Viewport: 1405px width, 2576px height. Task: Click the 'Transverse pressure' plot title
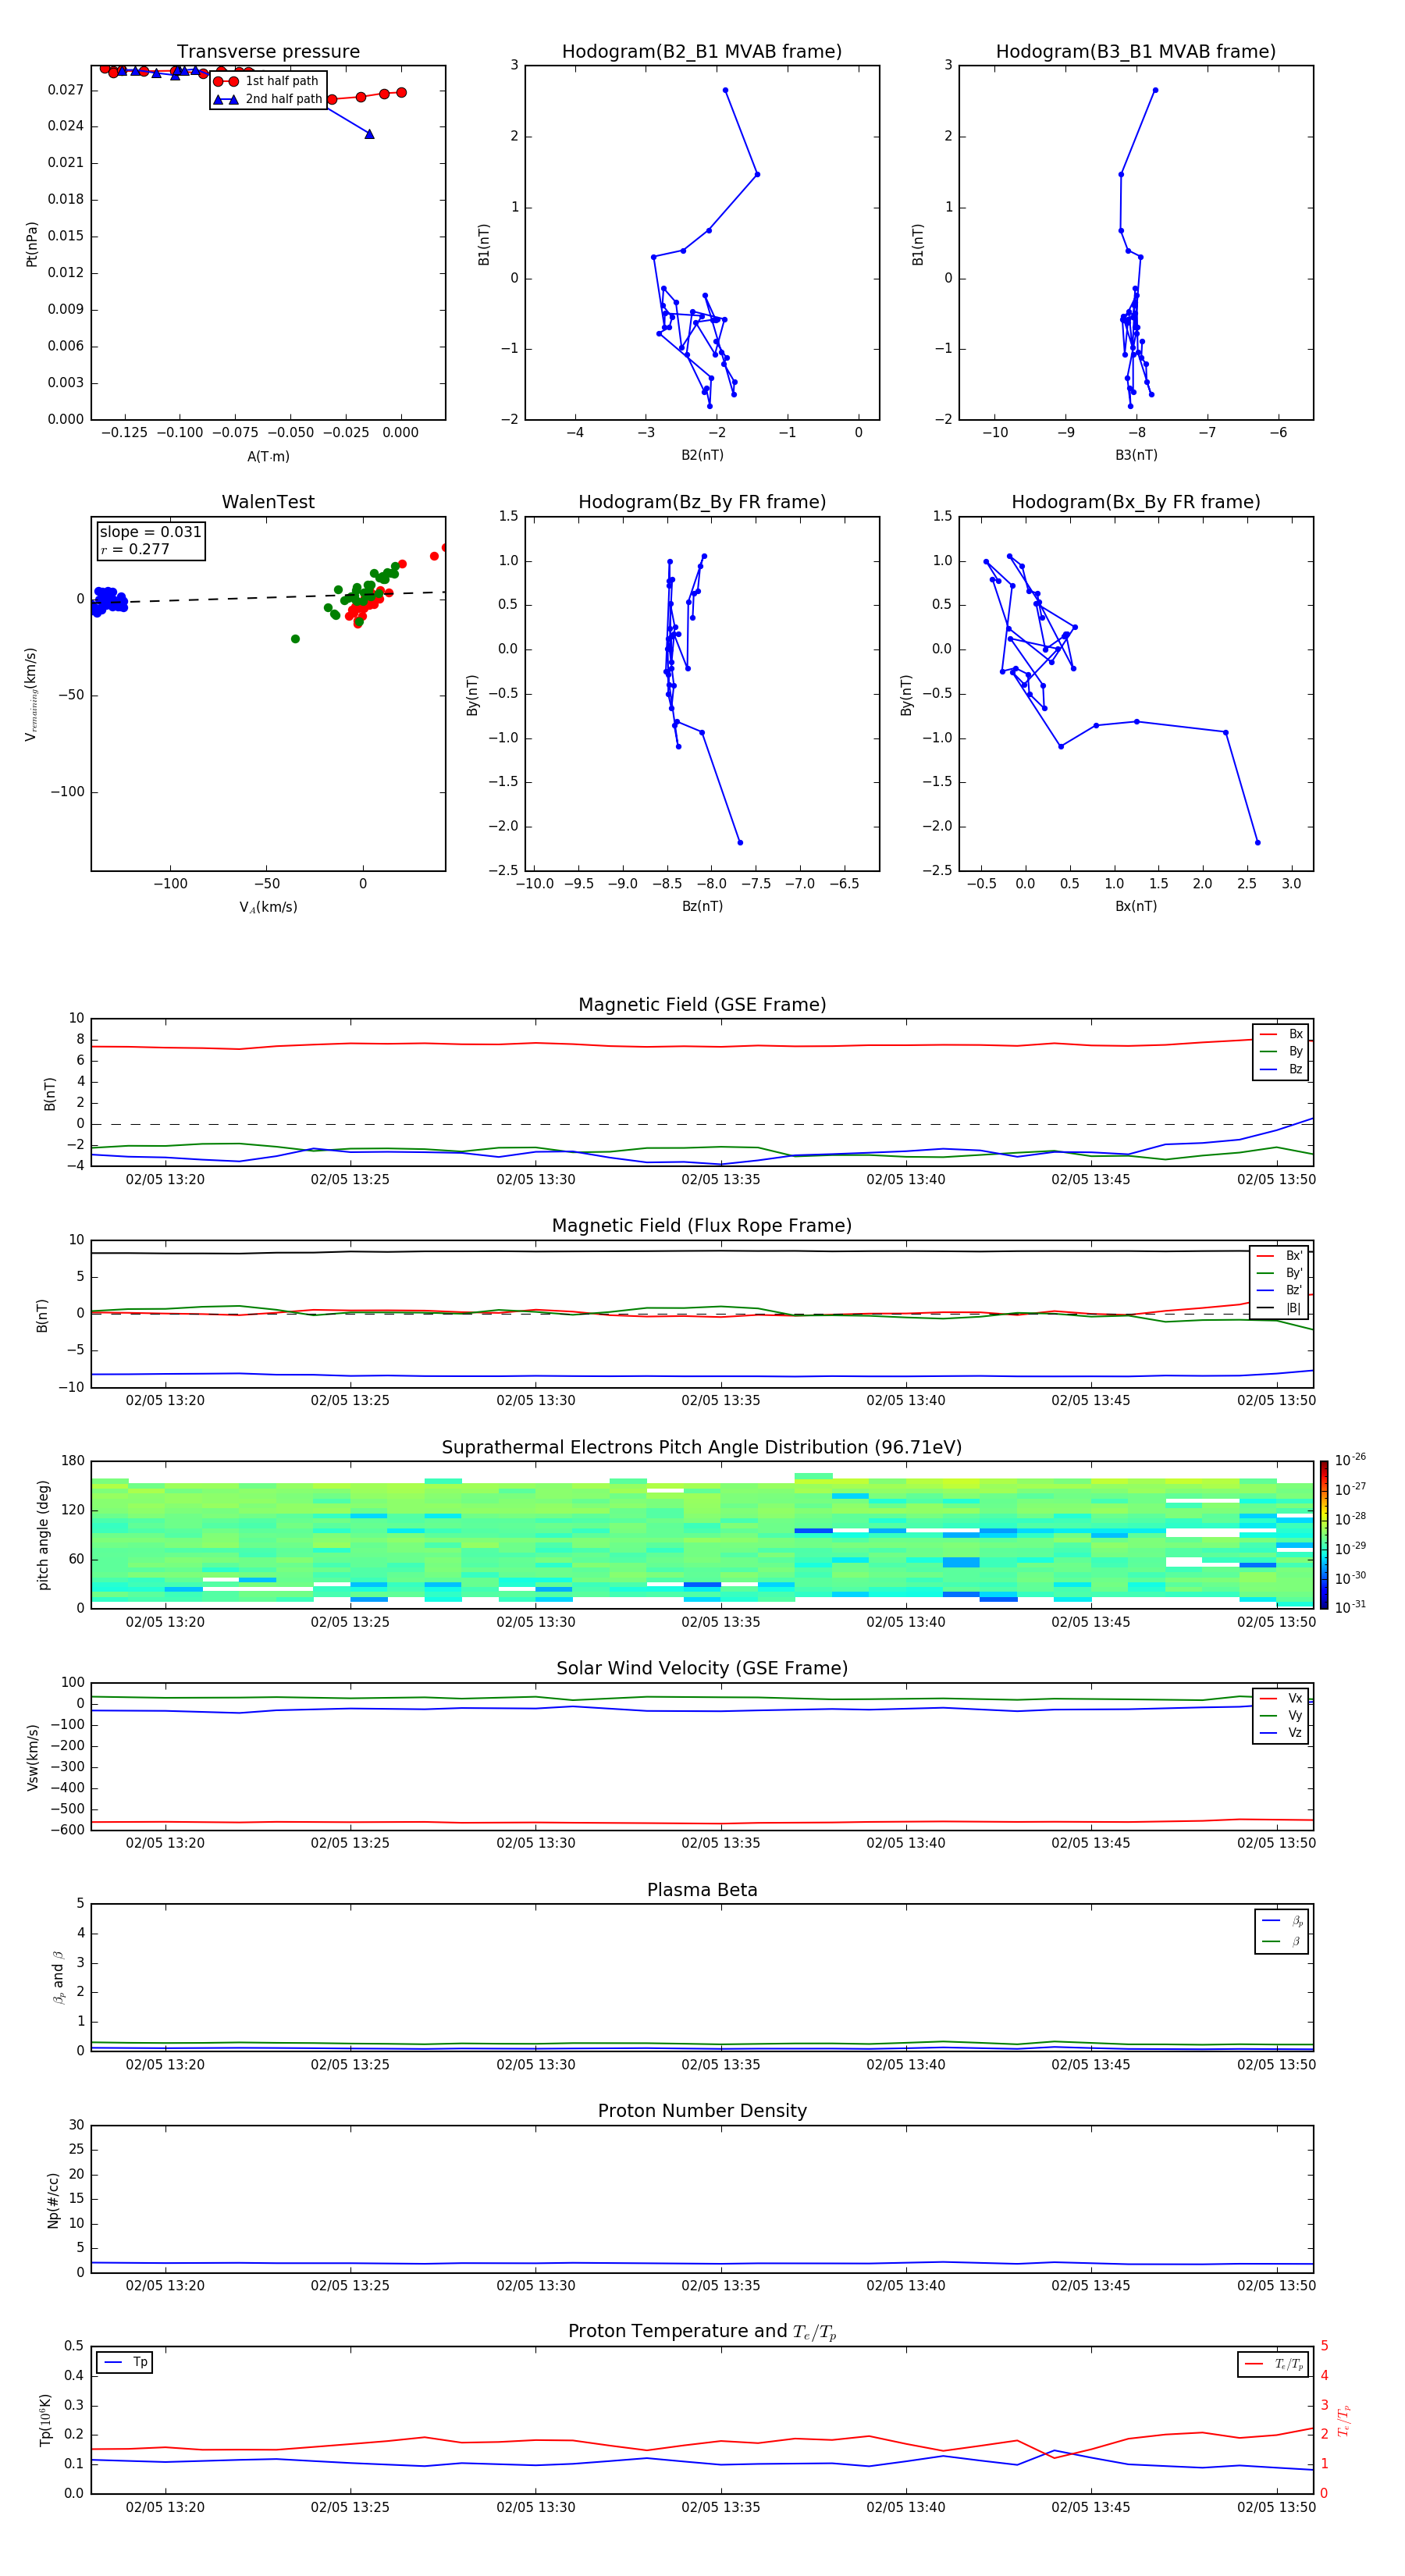pos(268,51)
